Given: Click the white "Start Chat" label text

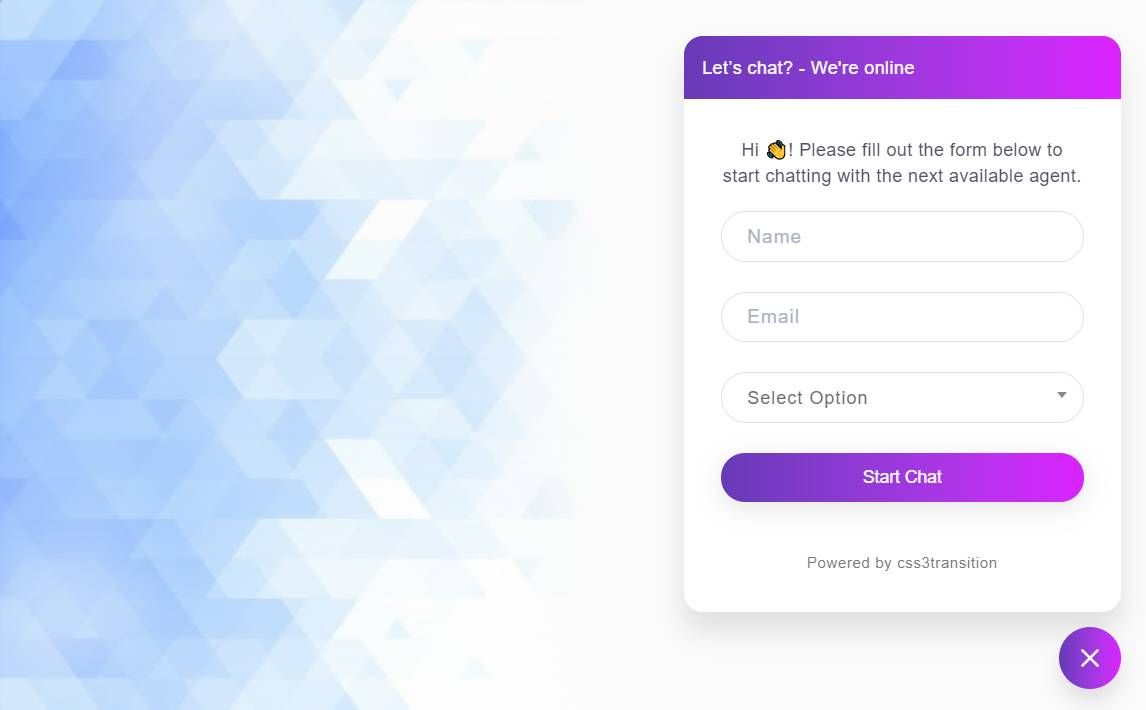Looking at the screenshot, I should tap(901, 477).
